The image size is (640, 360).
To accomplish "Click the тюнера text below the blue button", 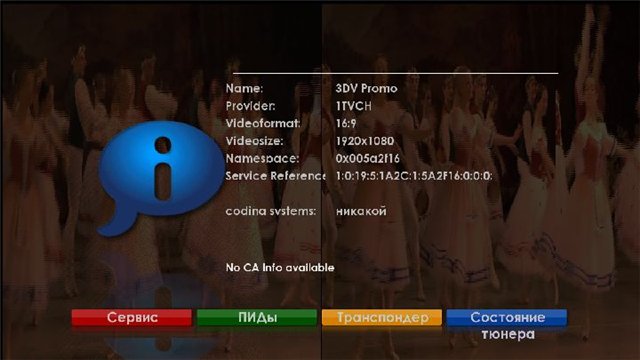I will [x=508, y=334].
